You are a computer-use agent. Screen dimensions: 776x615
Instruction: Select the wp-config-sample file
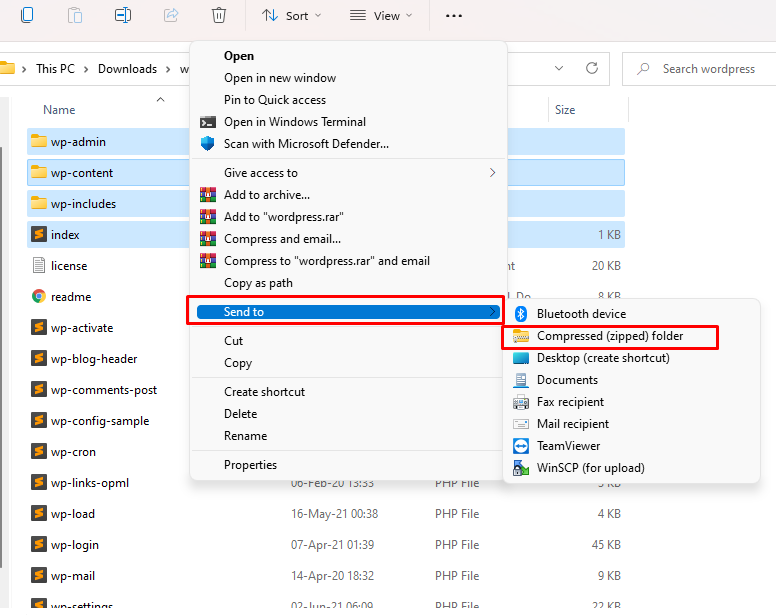(90, 421)
